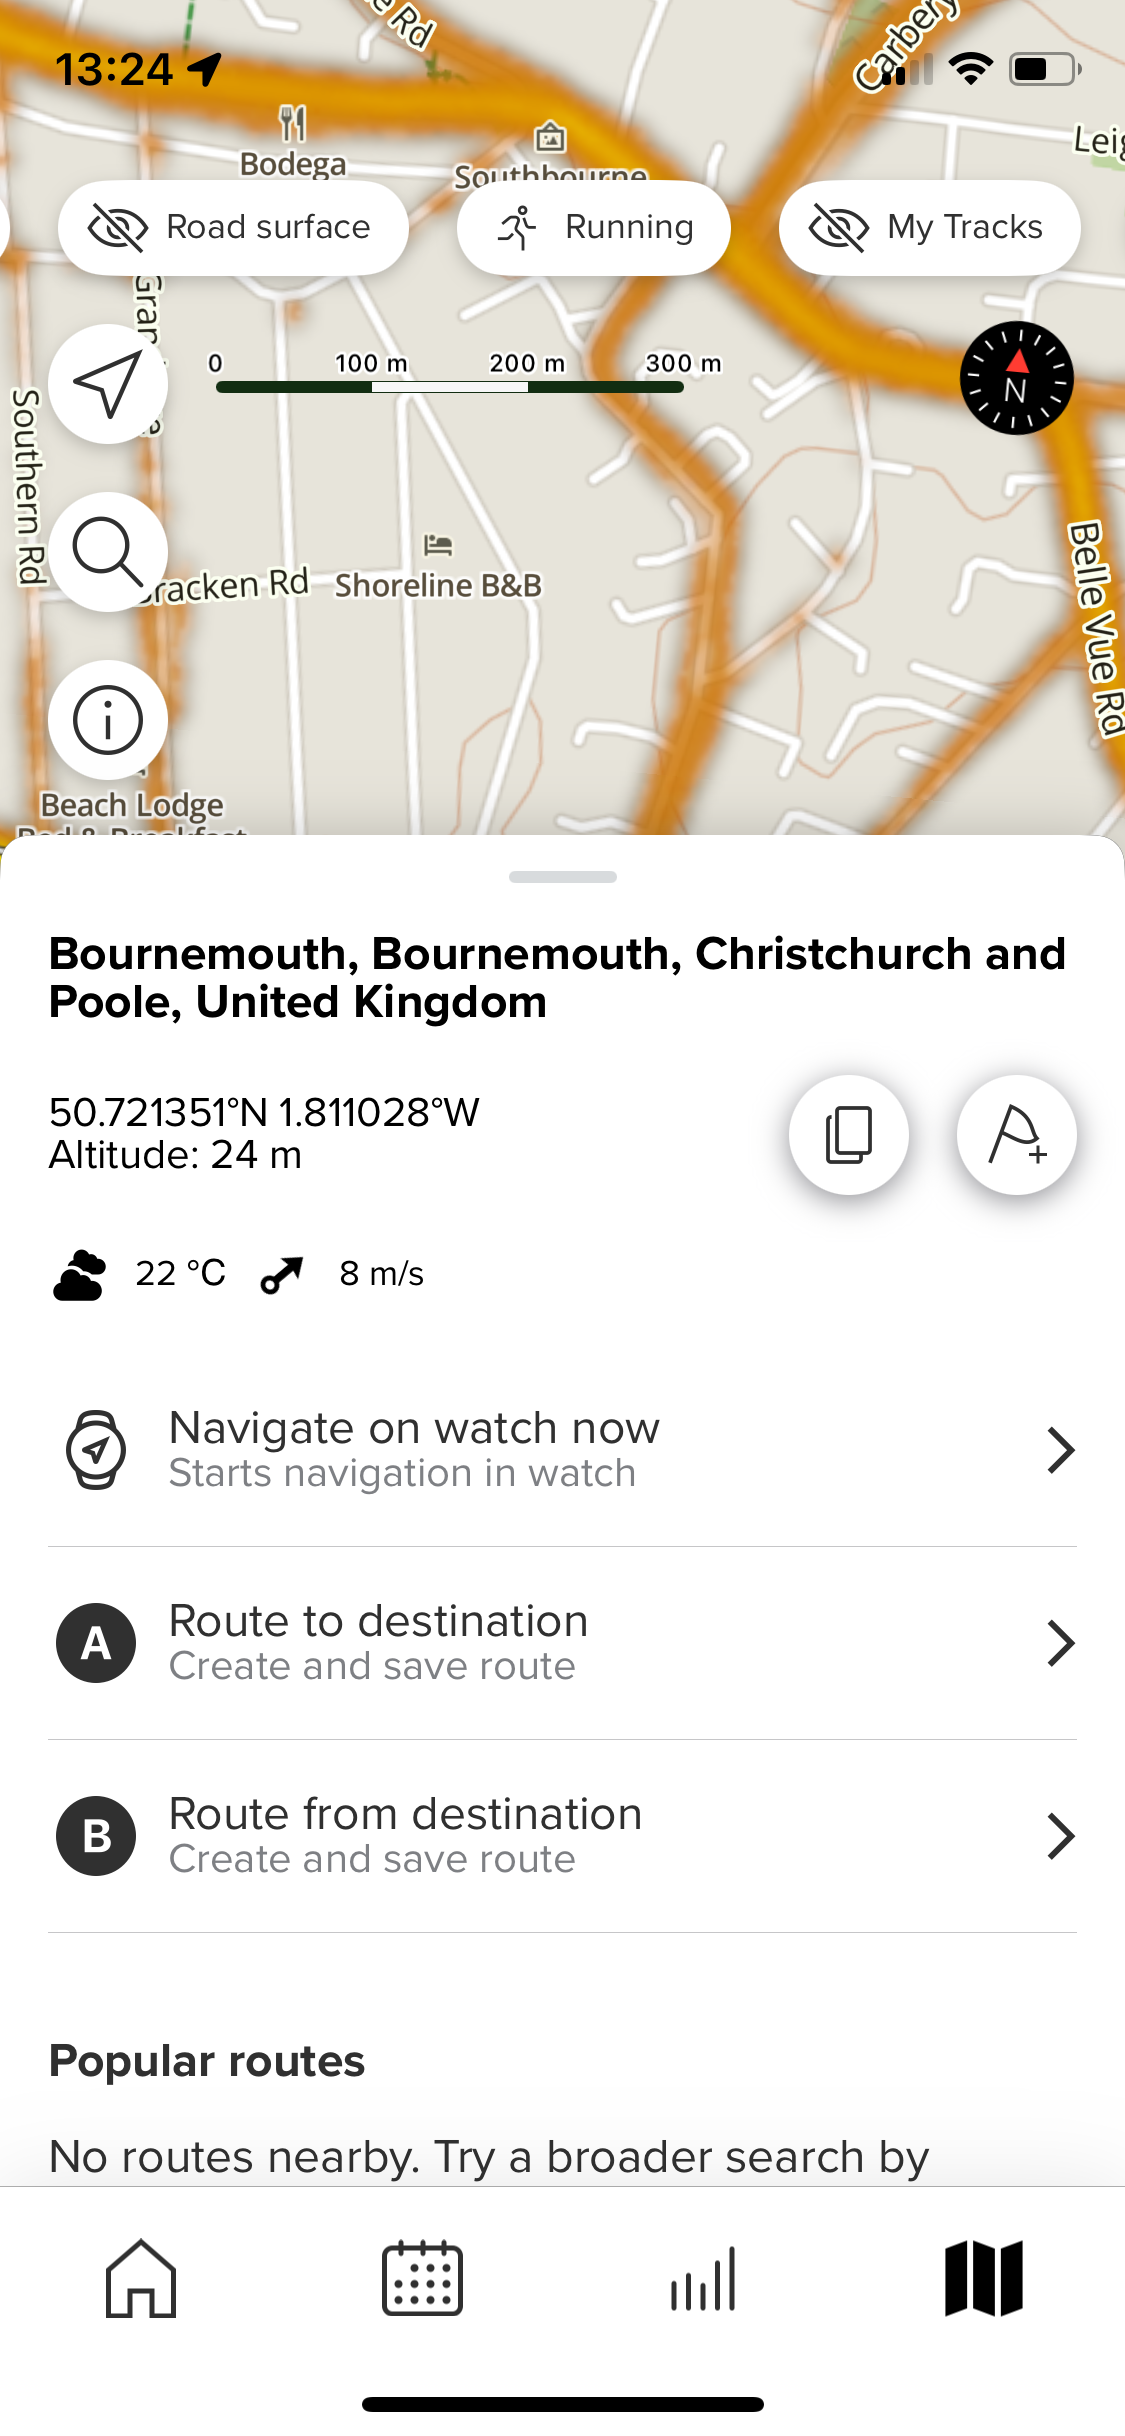Open Route to destination chevron

[1060, 1643]
